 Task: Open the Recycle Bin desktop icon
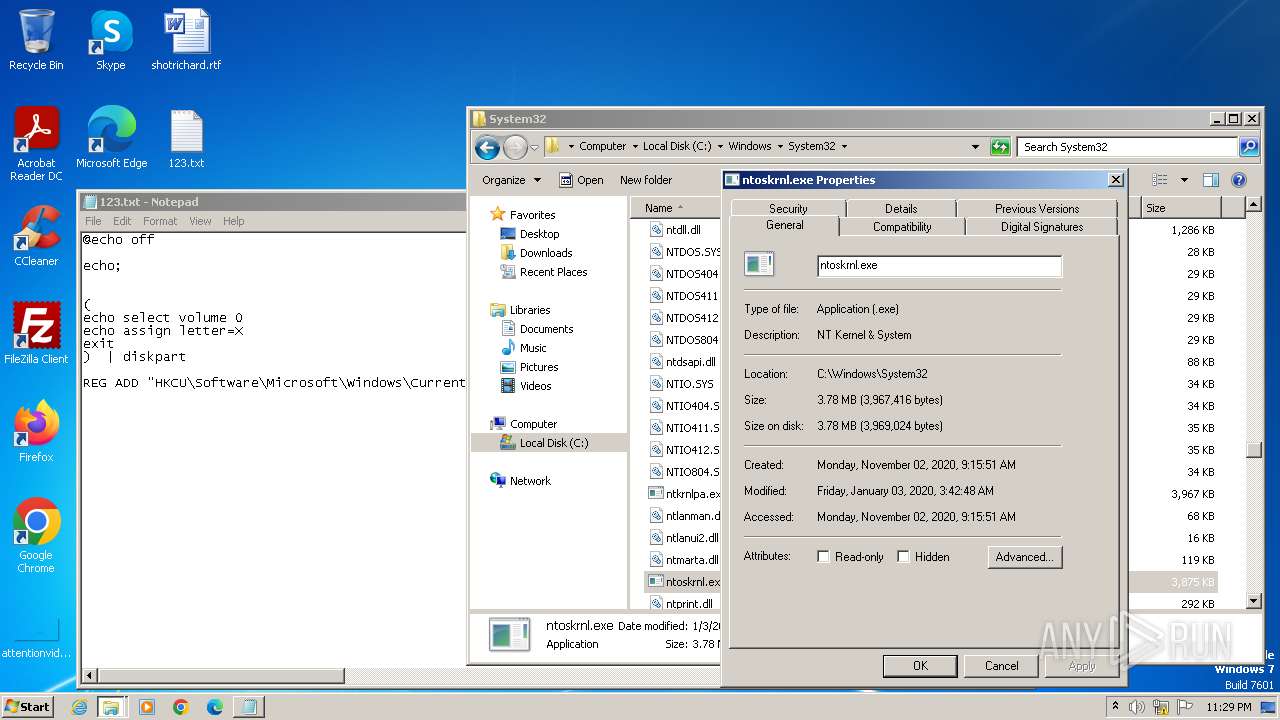point(36,40)
